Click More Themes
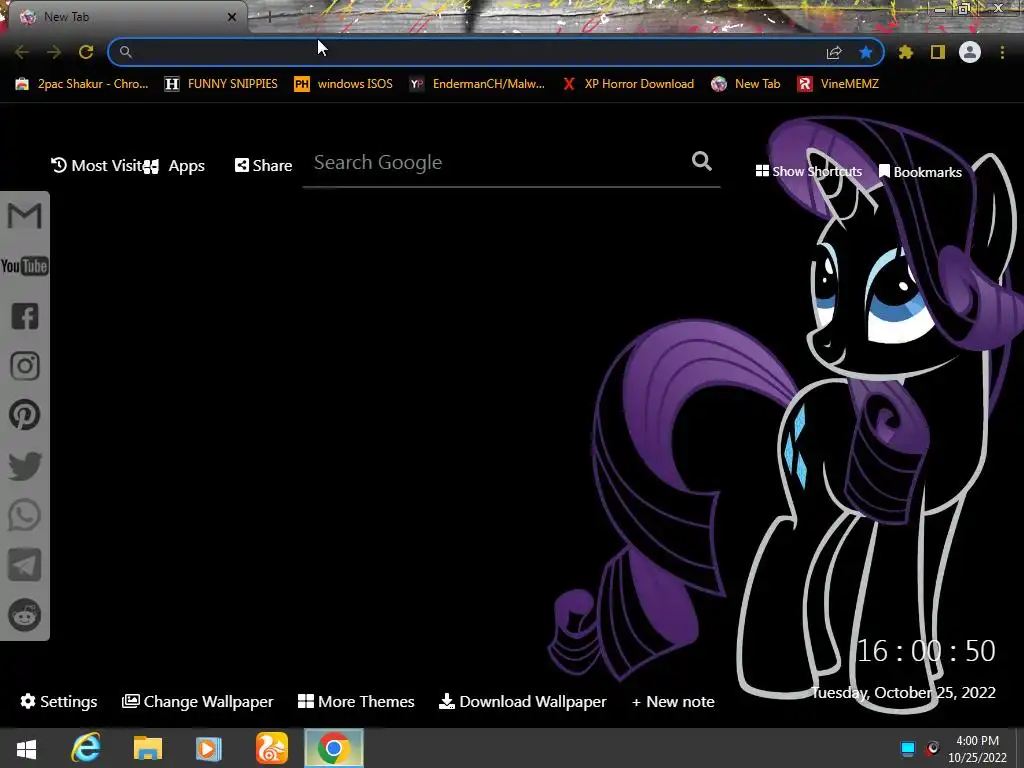This screenshot has width=1024, height=768. coord(356,701)
